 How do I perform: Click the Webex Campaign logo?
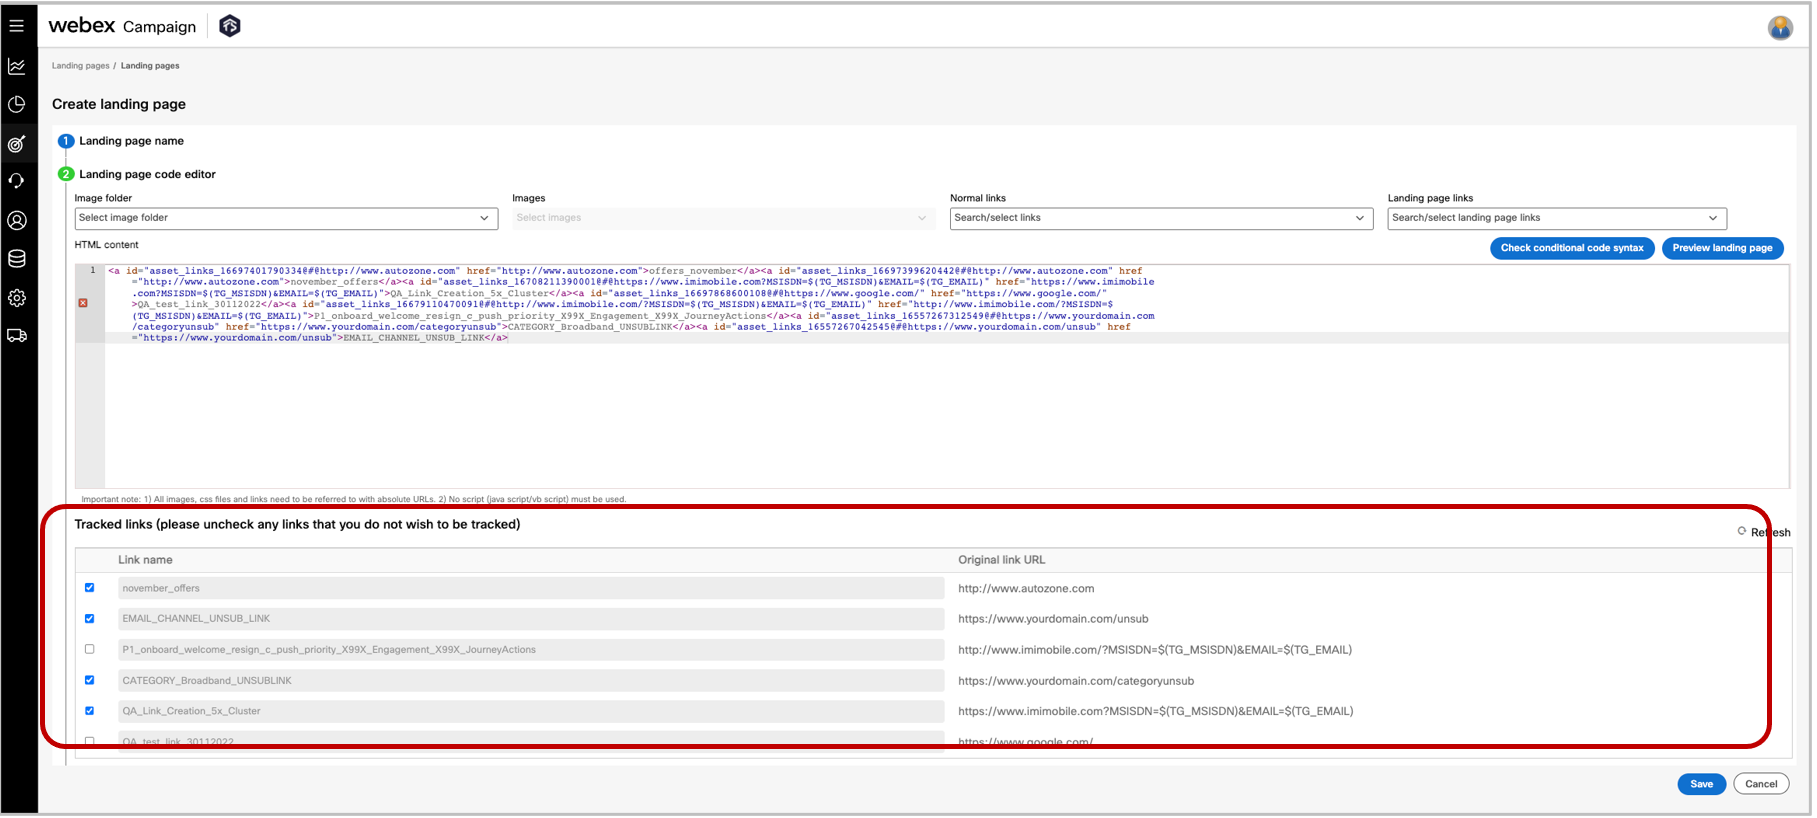click(122, 26)
